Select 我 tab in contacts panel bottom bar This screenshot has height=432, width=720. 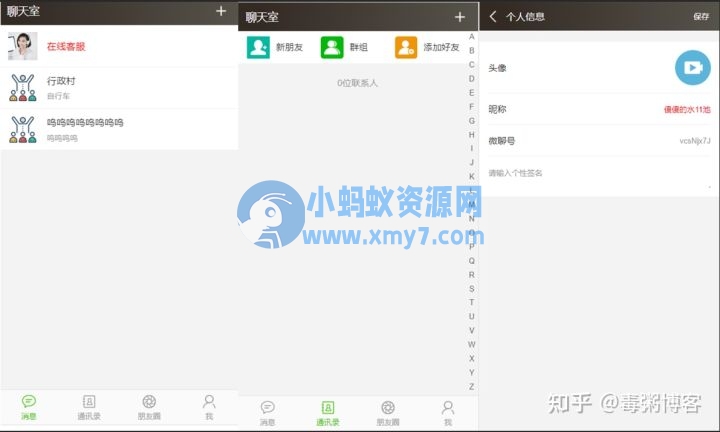[x=448, y=413]
